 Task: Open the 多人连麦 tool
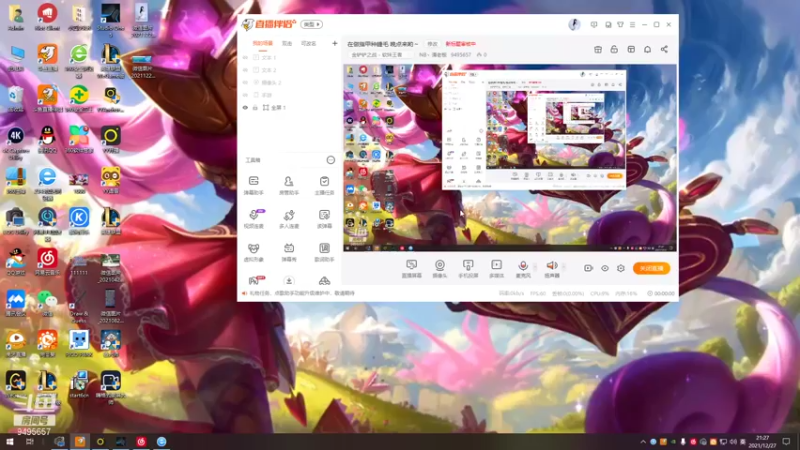click(289, 218)
